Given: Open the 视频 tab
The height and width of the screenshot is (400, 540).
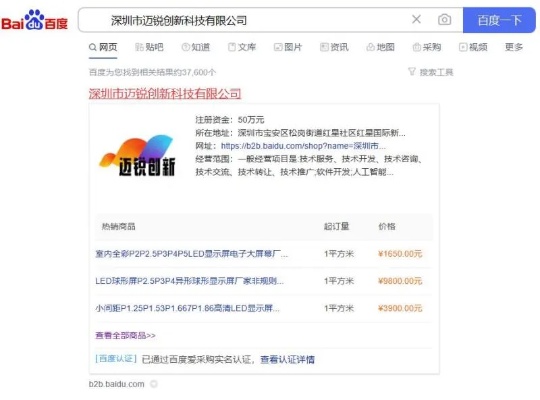Looking at the screenshot, I should (x=473, y=47).
